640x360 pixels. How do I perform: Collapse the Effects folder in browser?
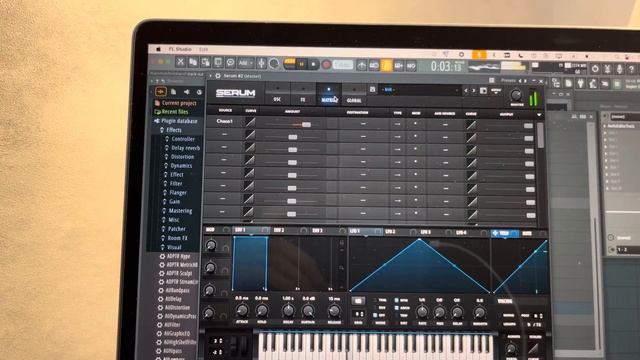click(x=171, y=130)
